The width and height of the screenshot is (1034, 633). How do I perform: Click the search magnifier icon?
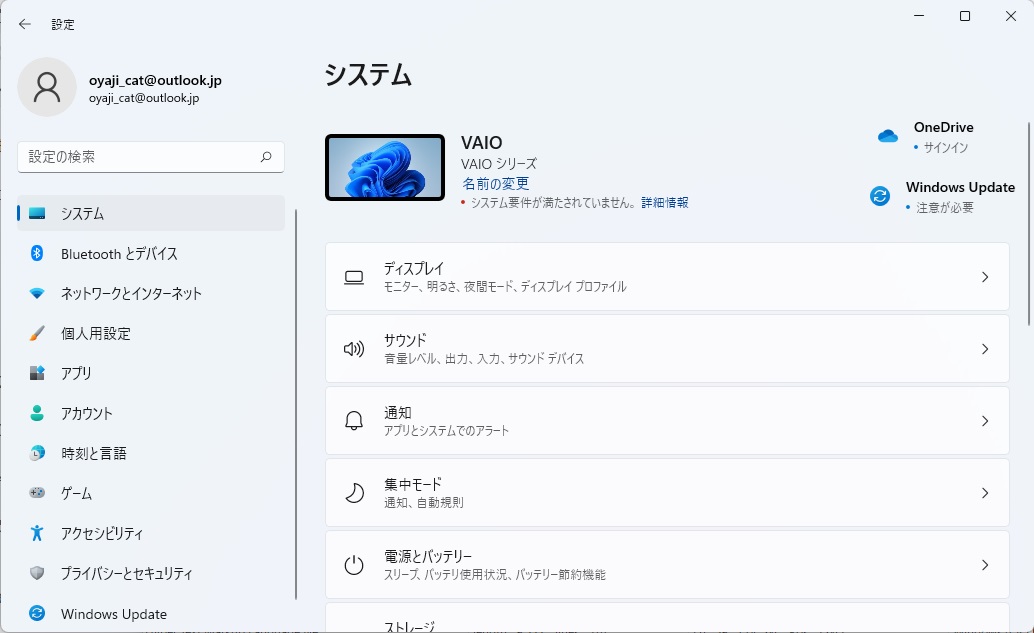tap(266, 157)
